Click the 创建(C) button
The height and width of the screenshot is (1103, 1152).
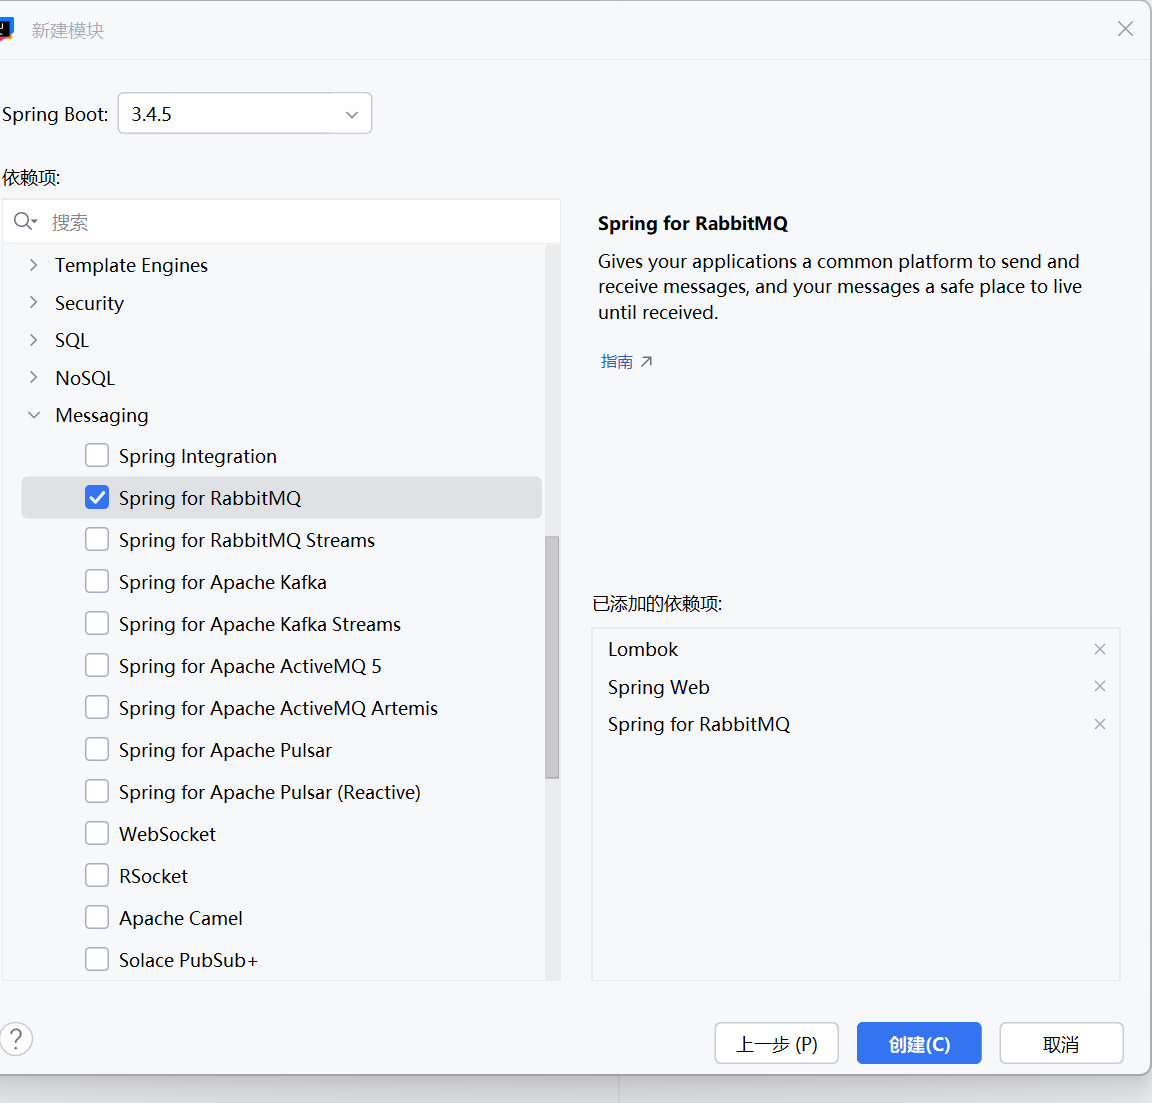(919, 1043)
